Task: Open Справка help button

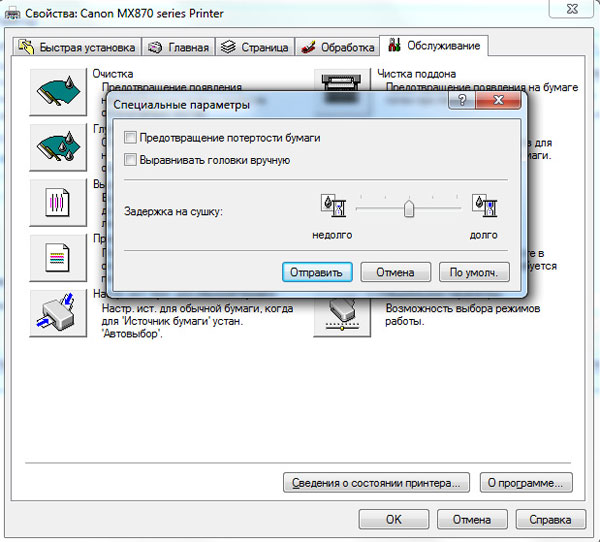Action: click(551, 519)
